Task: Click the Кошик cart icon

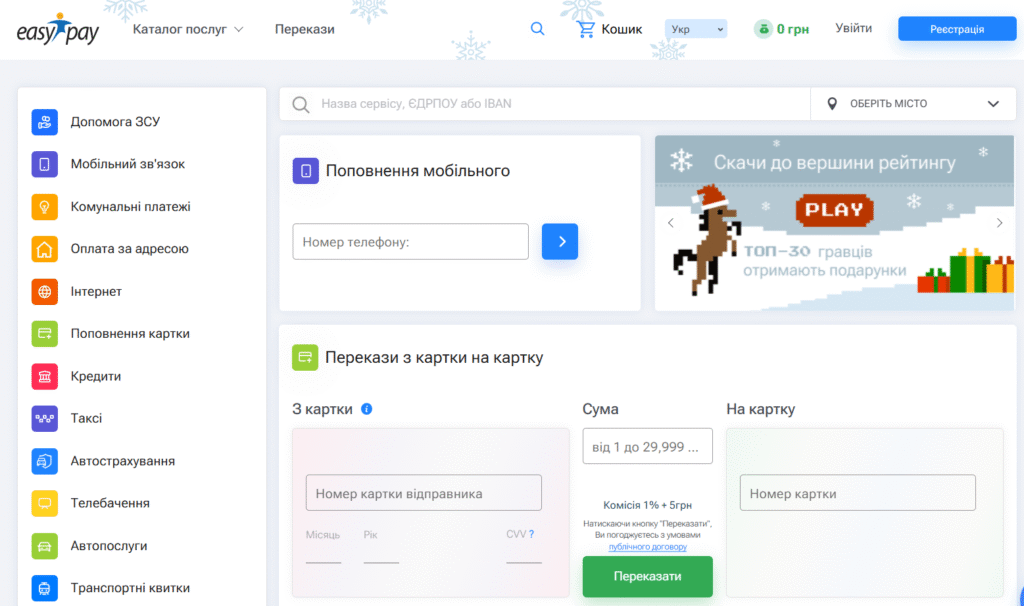Action: (586, 28)
